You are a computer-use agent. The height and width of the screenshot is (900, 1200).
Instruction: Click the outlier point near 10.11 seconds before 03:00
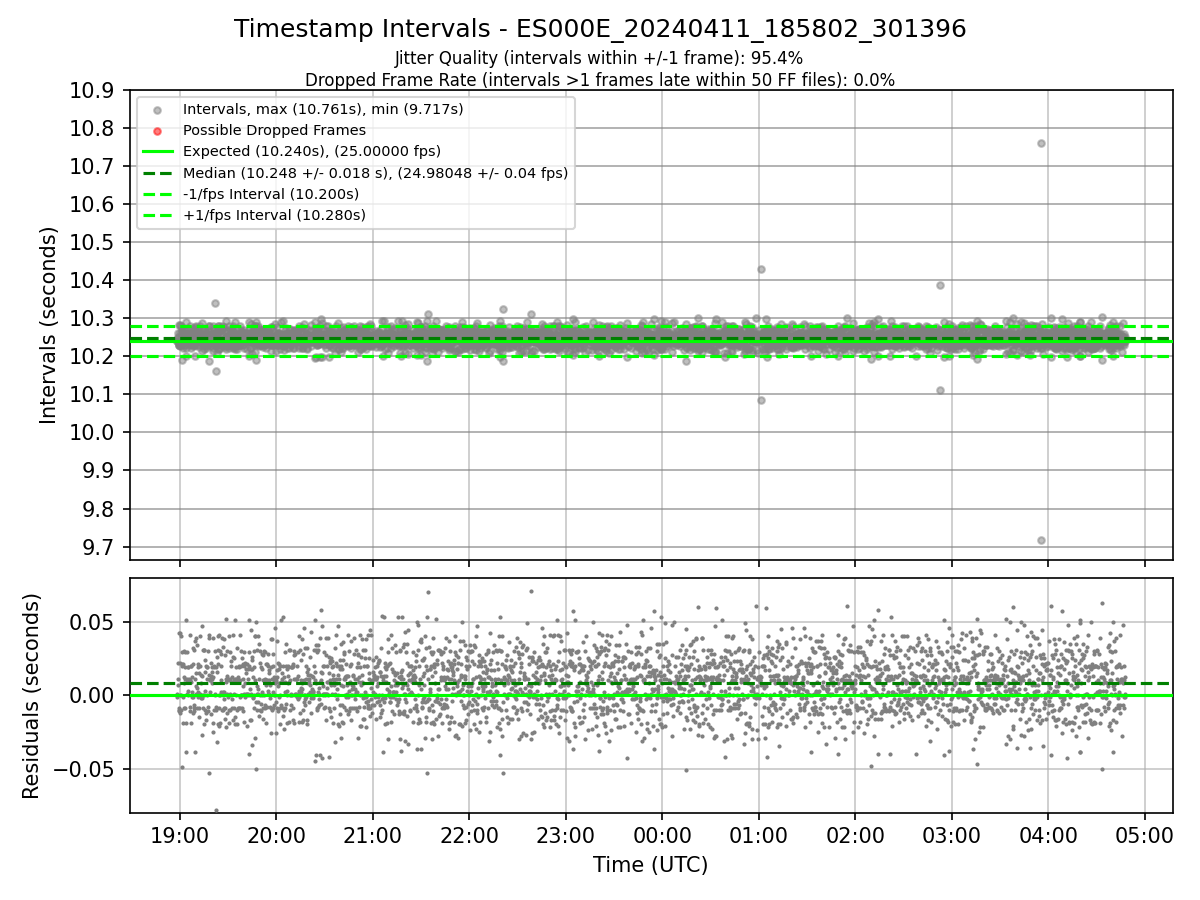(940, 390)
